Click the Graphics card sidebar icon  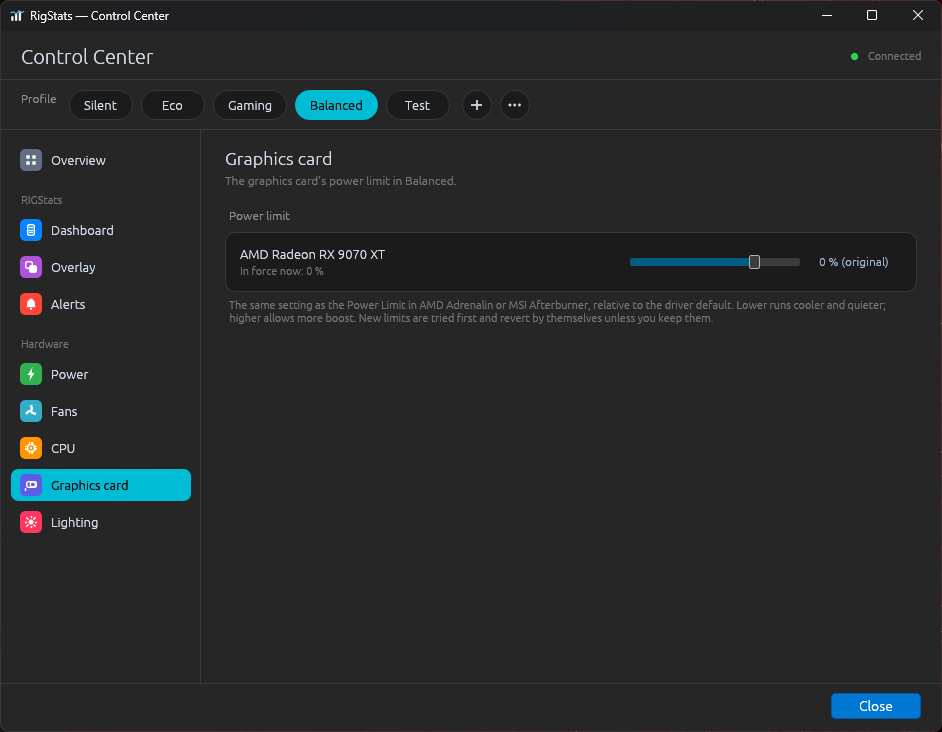point(31,485)
